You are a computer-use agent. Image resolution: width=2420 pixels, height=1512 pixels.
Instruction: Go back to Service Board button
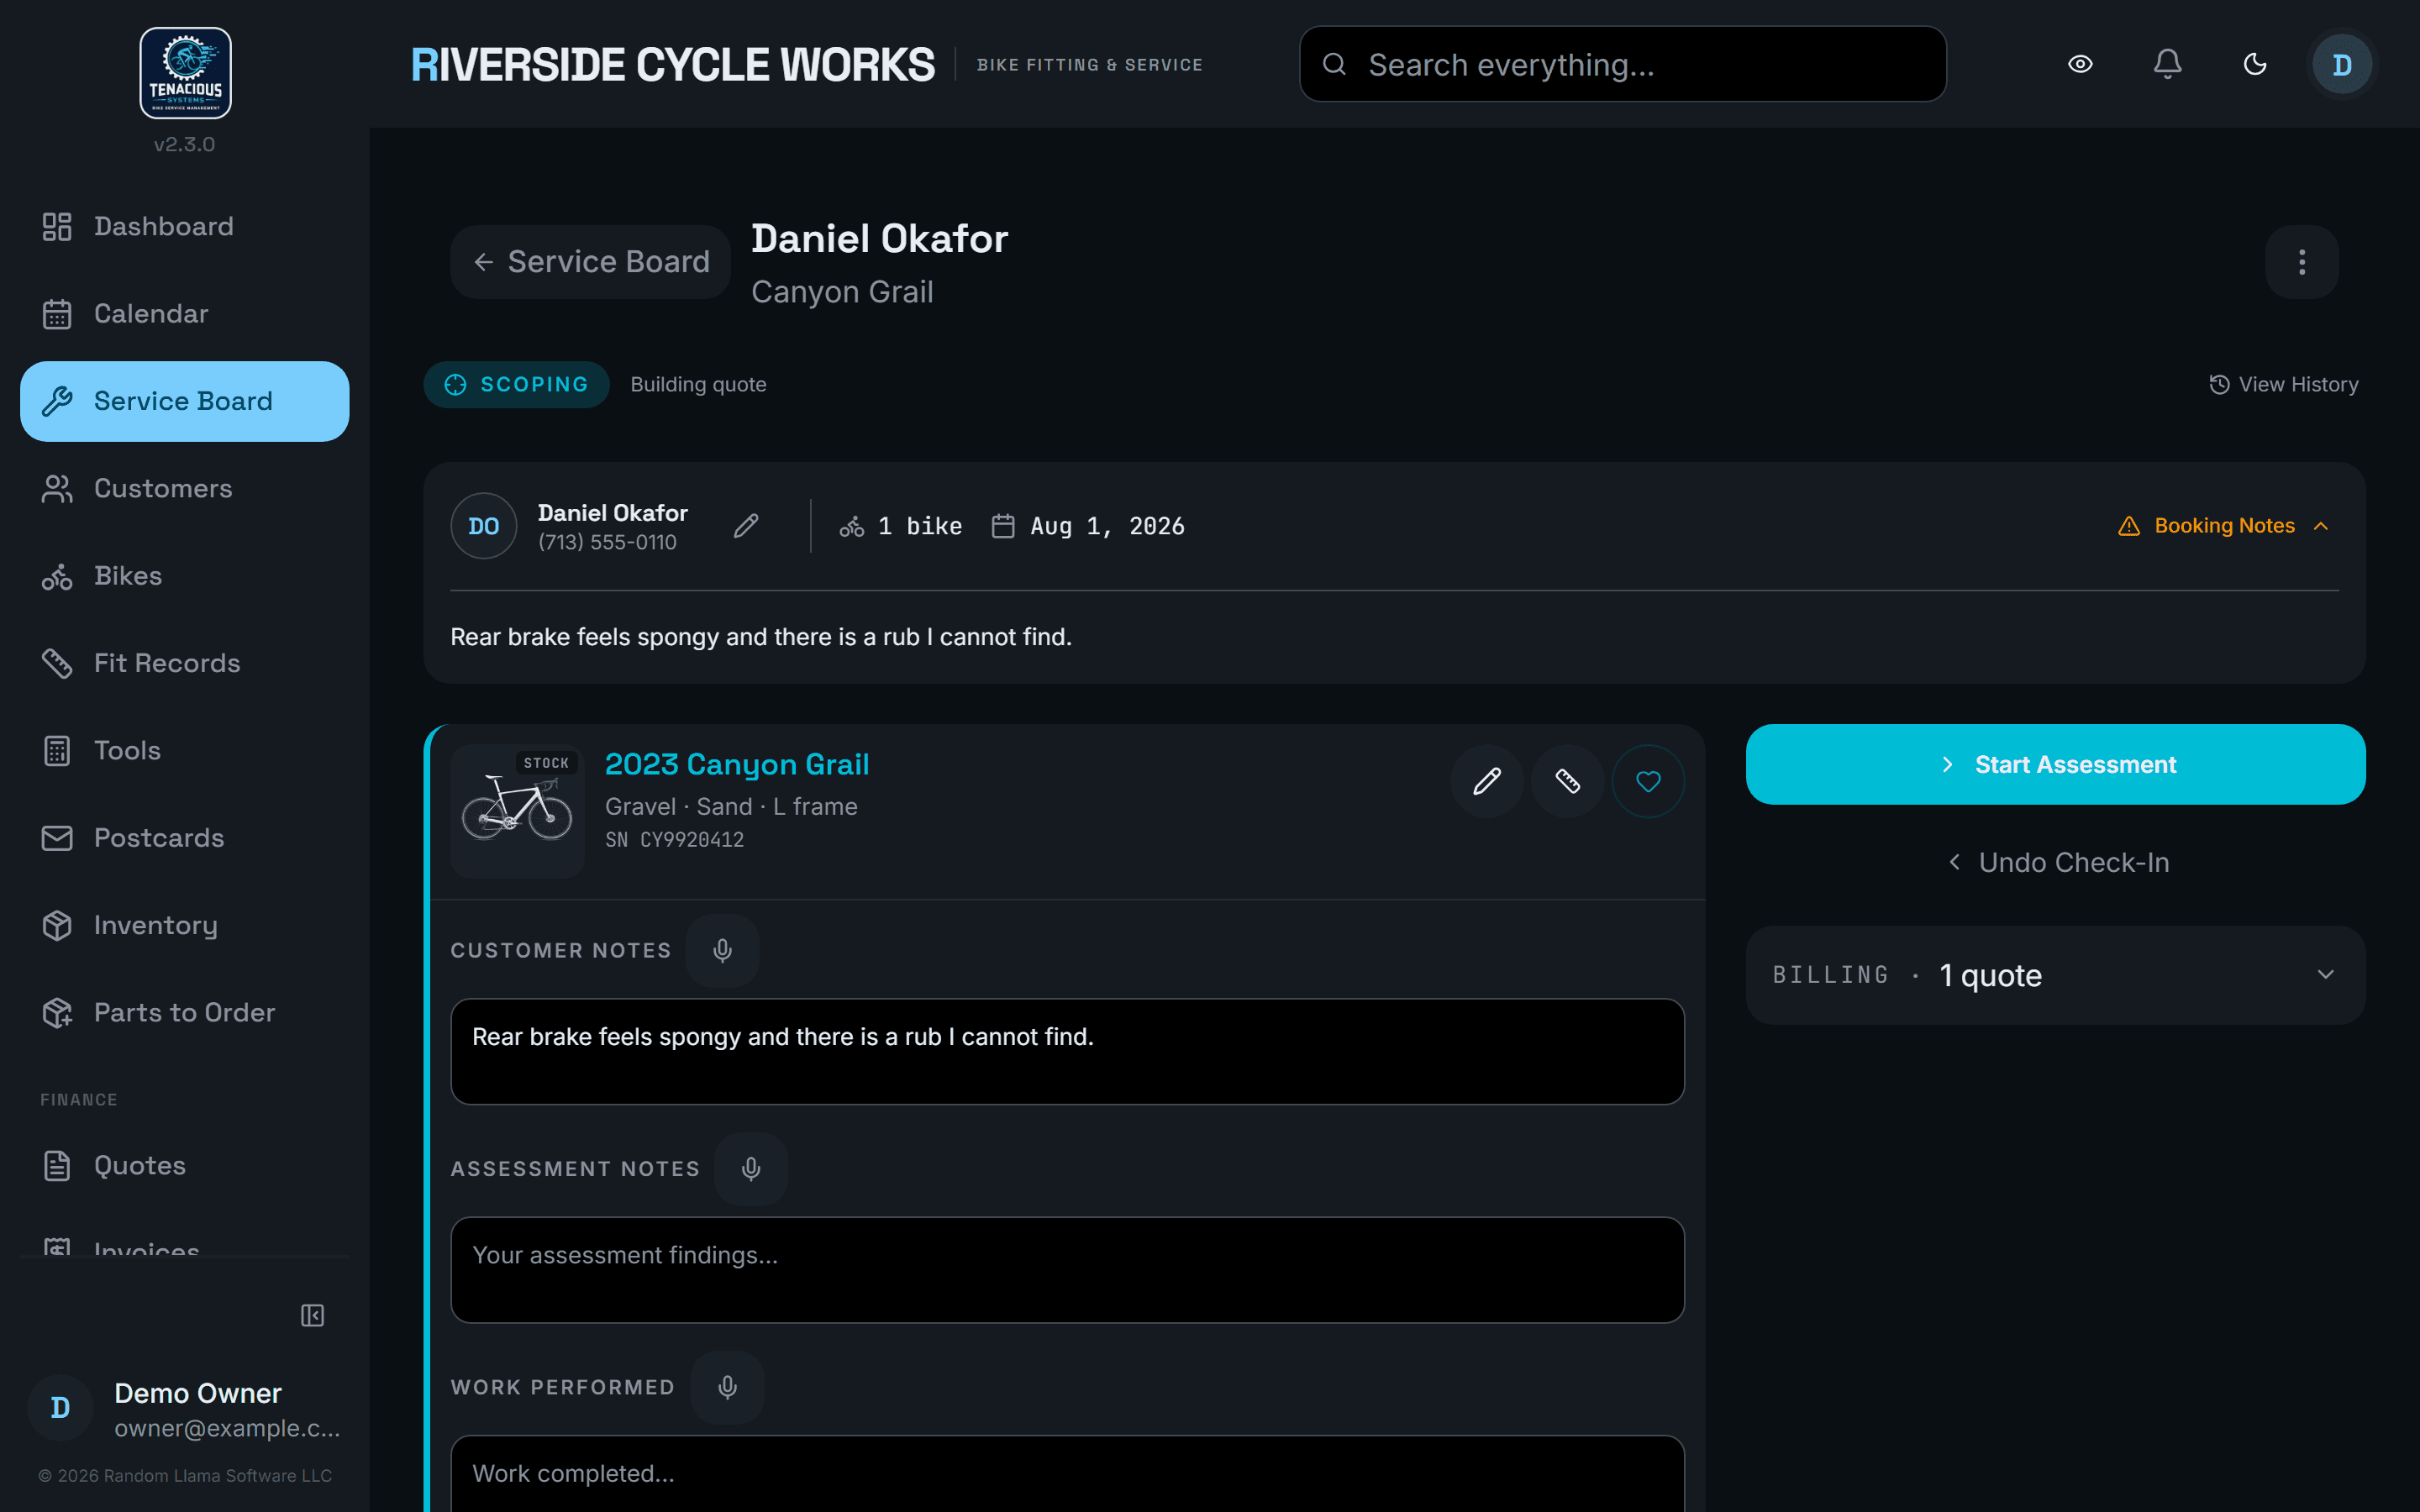(x=590, y=262)
